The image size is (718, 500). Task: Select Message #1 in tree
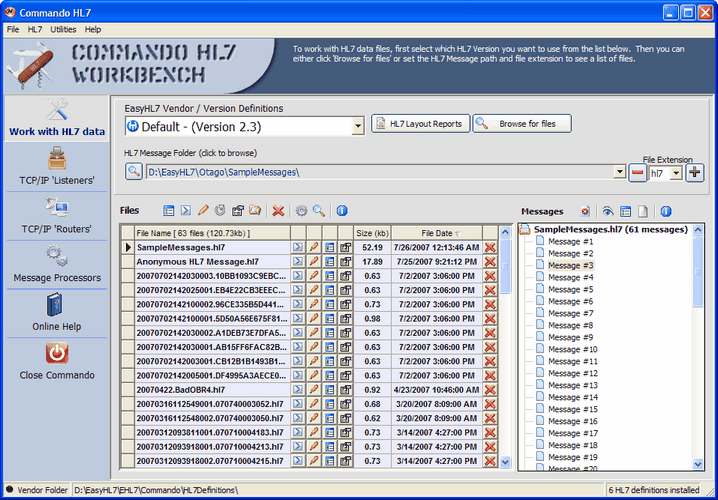pos(570,241)
